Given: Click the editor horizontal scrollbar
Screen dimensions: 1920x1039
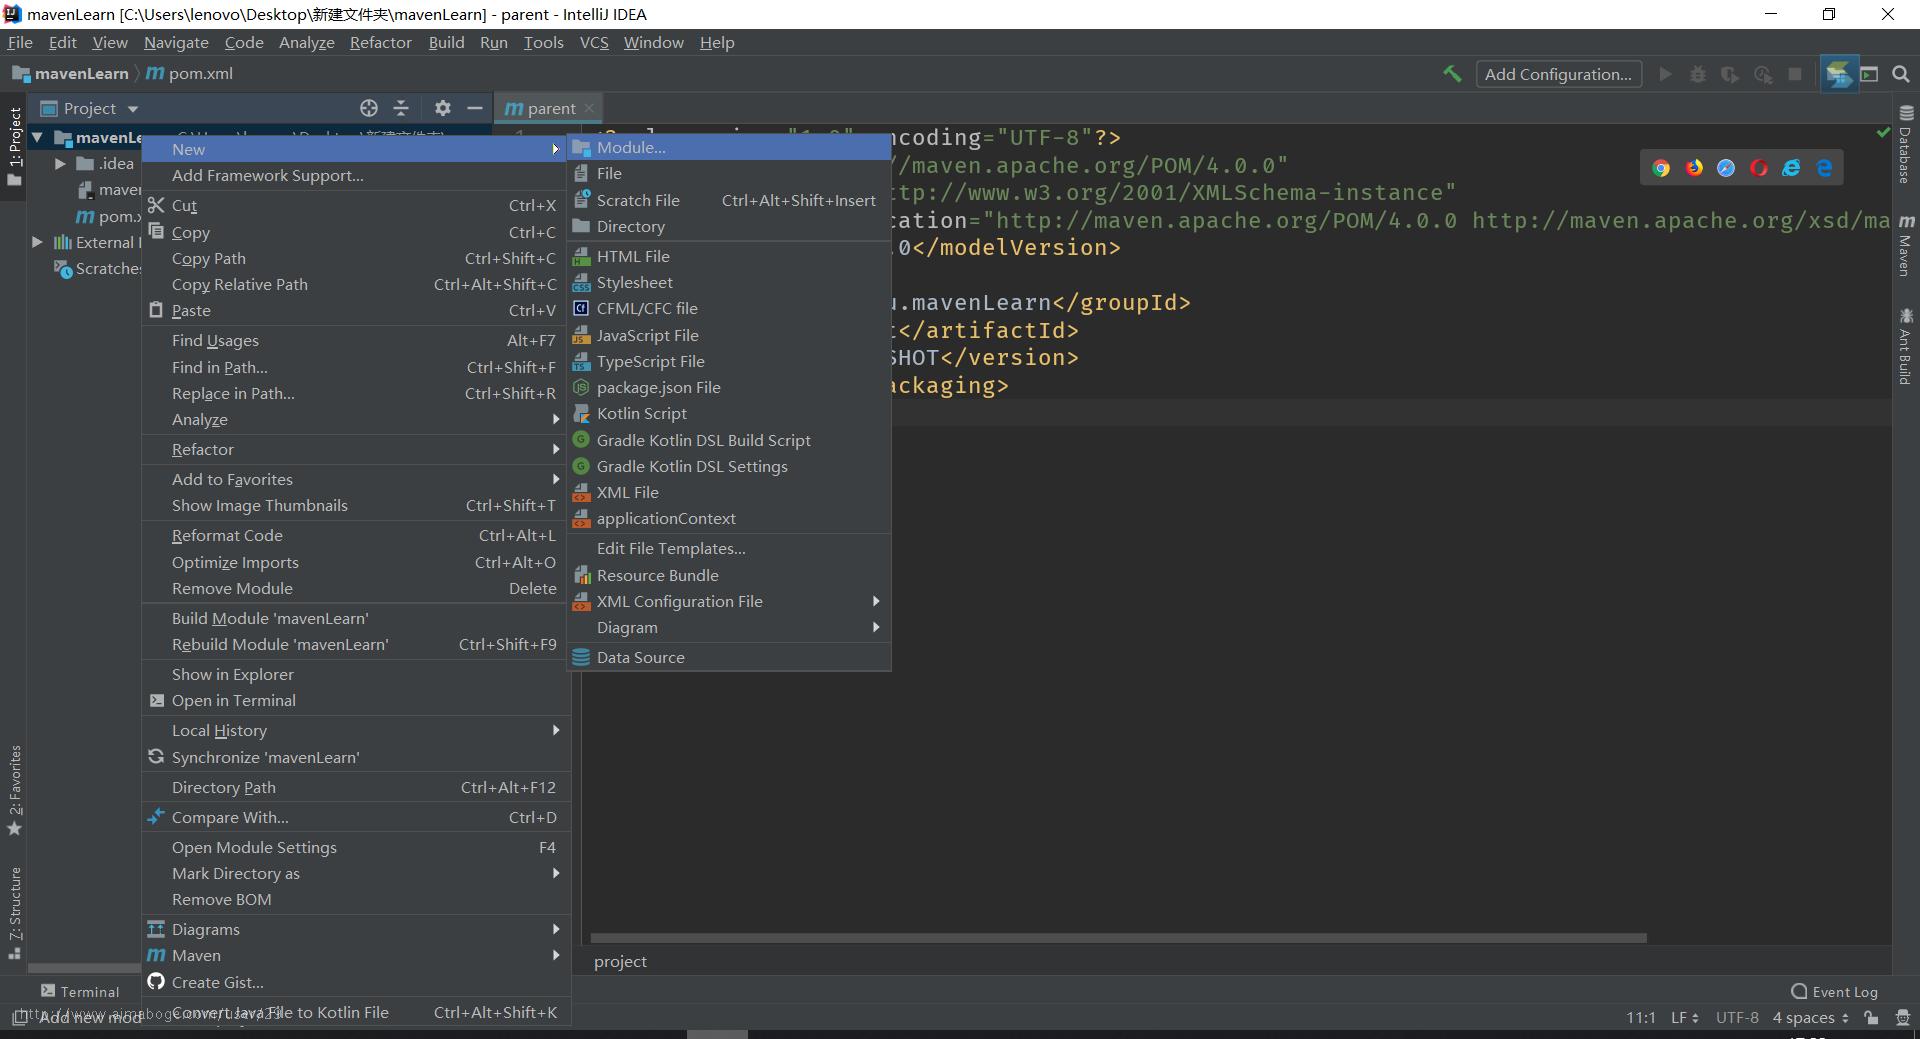Looking at the screenshot, I should point(1118,938).
